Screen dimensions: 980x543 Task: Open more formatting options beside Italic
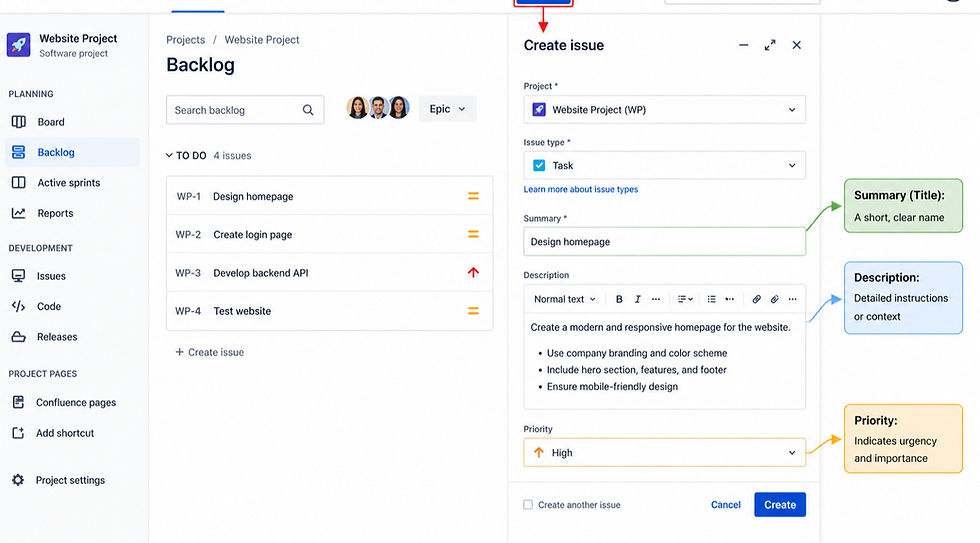[656, 299]
